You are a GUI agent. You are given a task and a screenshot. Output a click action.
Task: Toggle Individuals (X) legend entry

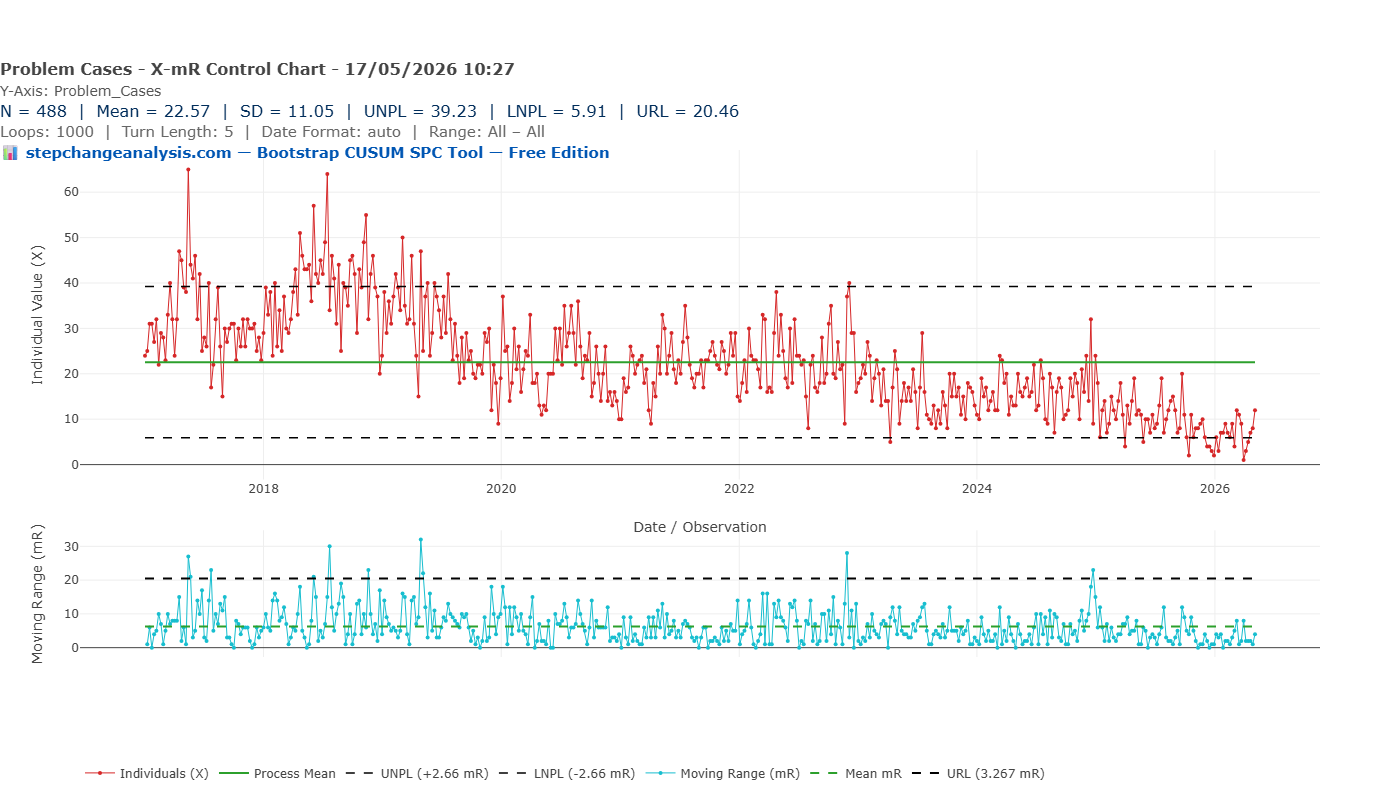click(147, 773)
